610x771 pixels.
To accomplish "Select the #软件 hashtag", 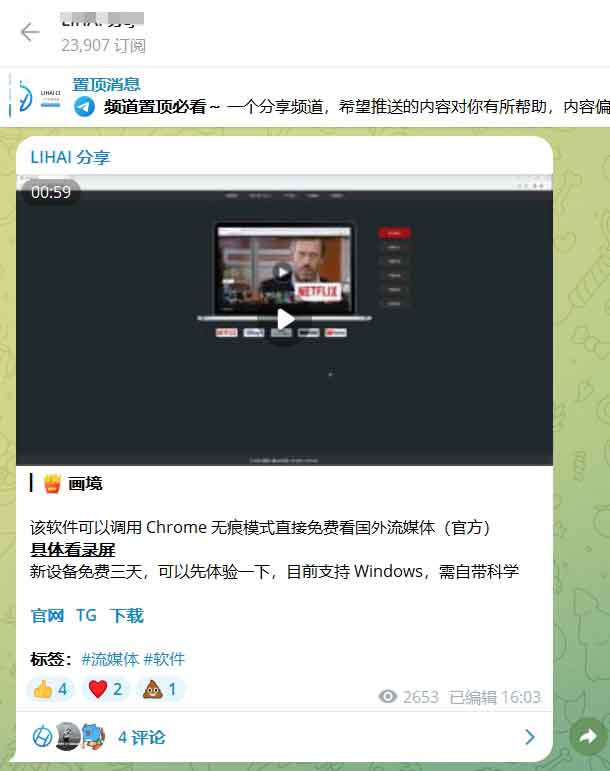I will [x=164, y=659].
